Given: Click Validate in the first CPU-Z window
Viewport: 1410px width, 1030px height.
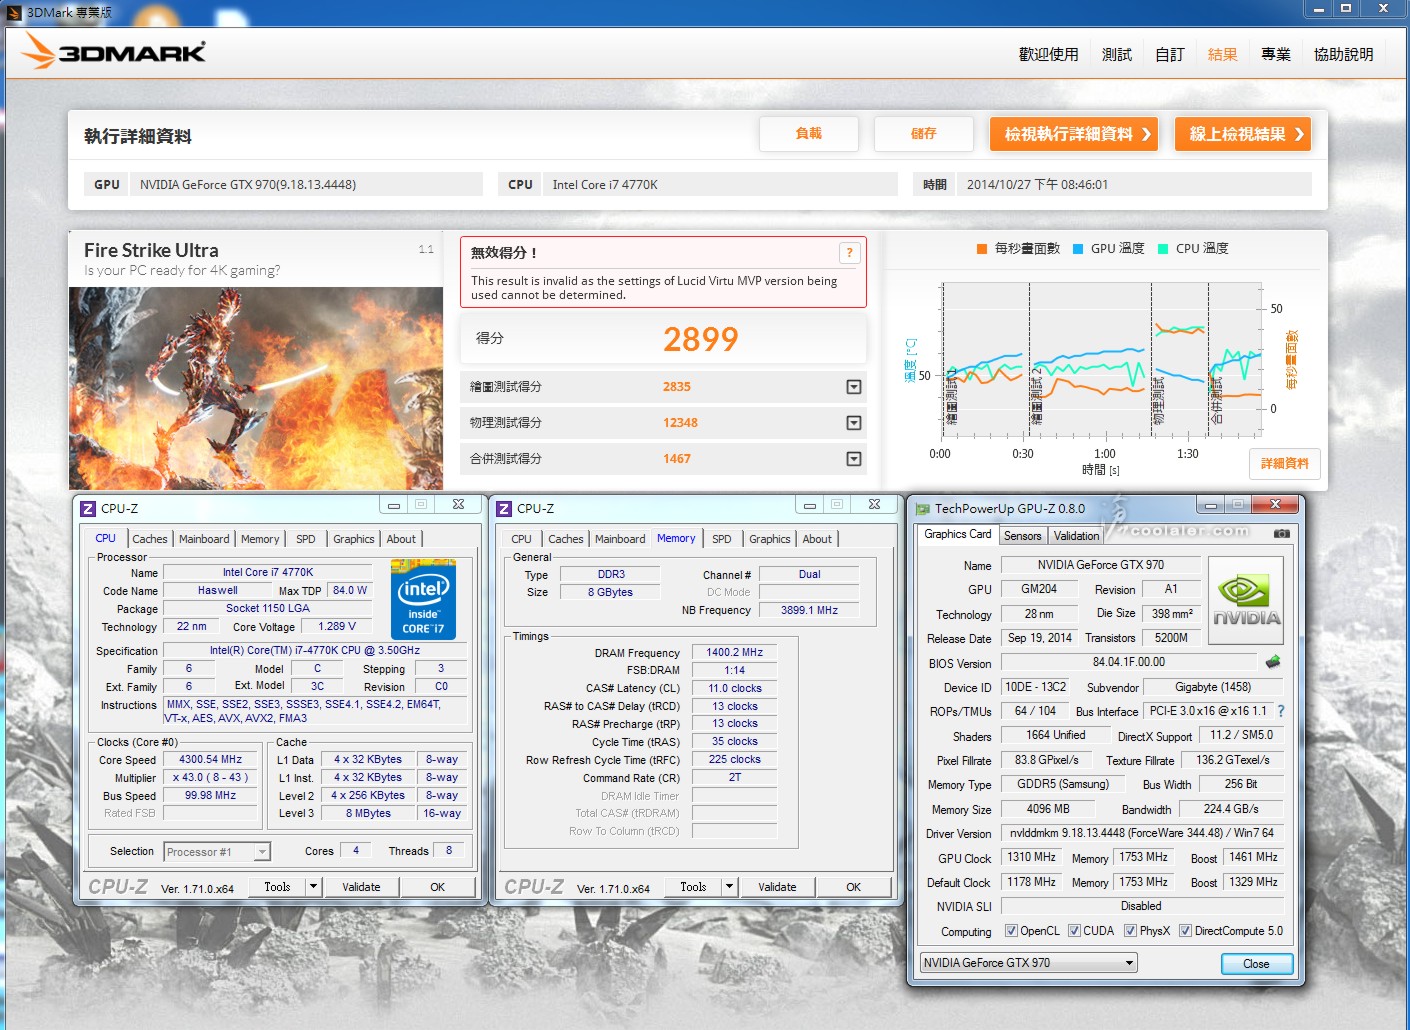Looking at the screenshot, I should click(x=361, y=887).
